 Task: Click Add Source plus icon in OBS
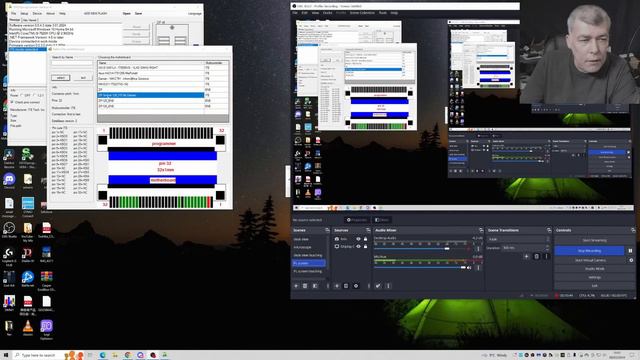point(337,286)
